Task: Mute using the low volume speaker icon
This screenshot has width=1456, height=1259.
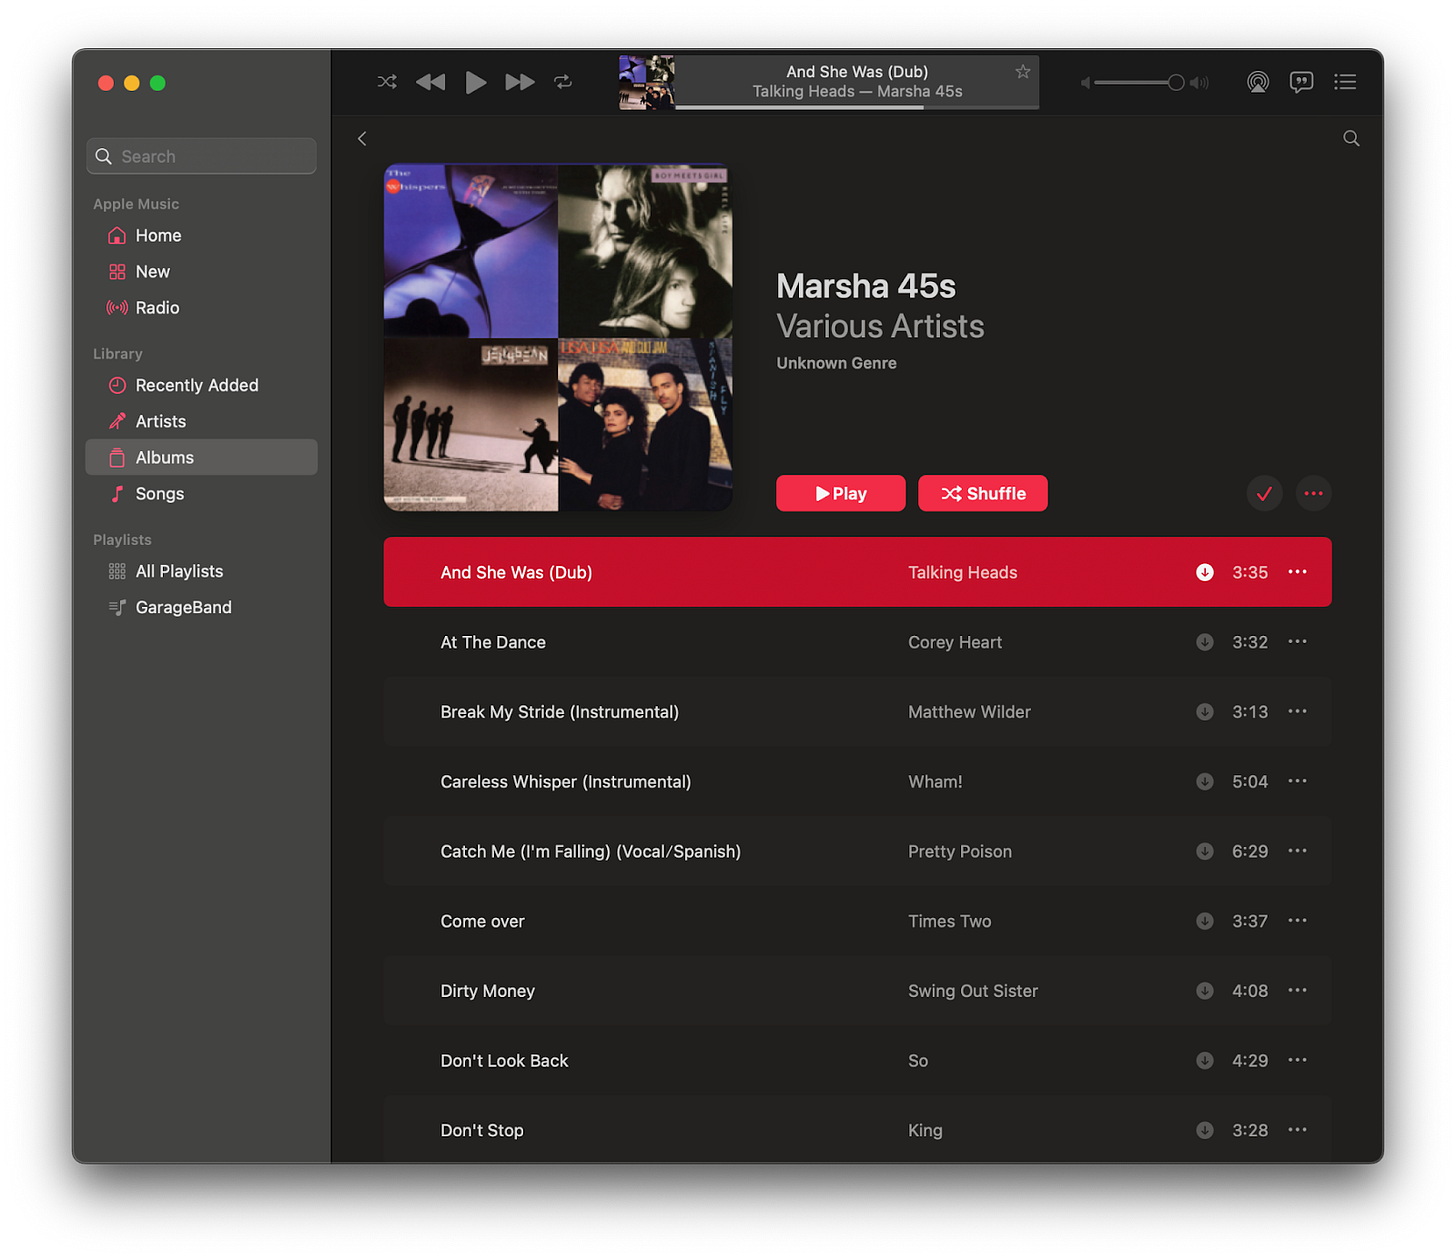Action: pos(1085,82)
